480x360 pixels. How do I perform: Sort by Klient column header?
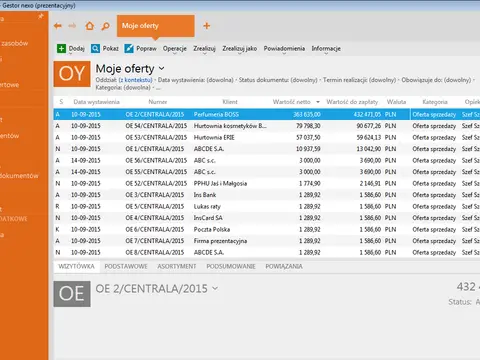pyautogui.click(x=230, y=102)
